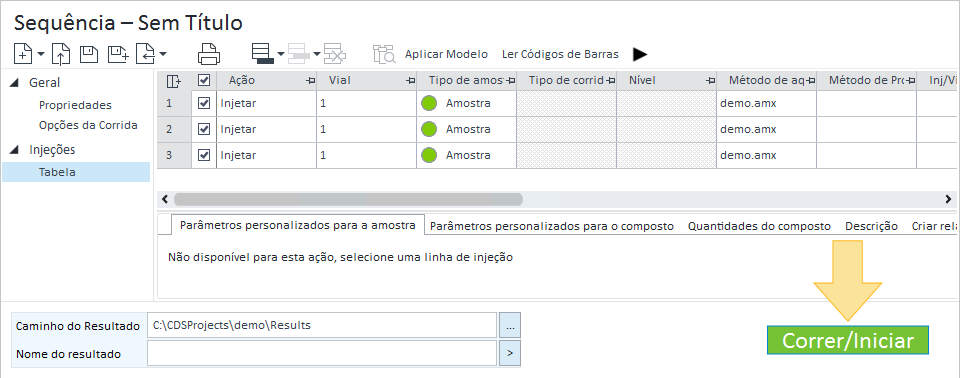Collapse the Injeções tree section
This screenshot has width=960, height=378.
click(x=15, y=149)
